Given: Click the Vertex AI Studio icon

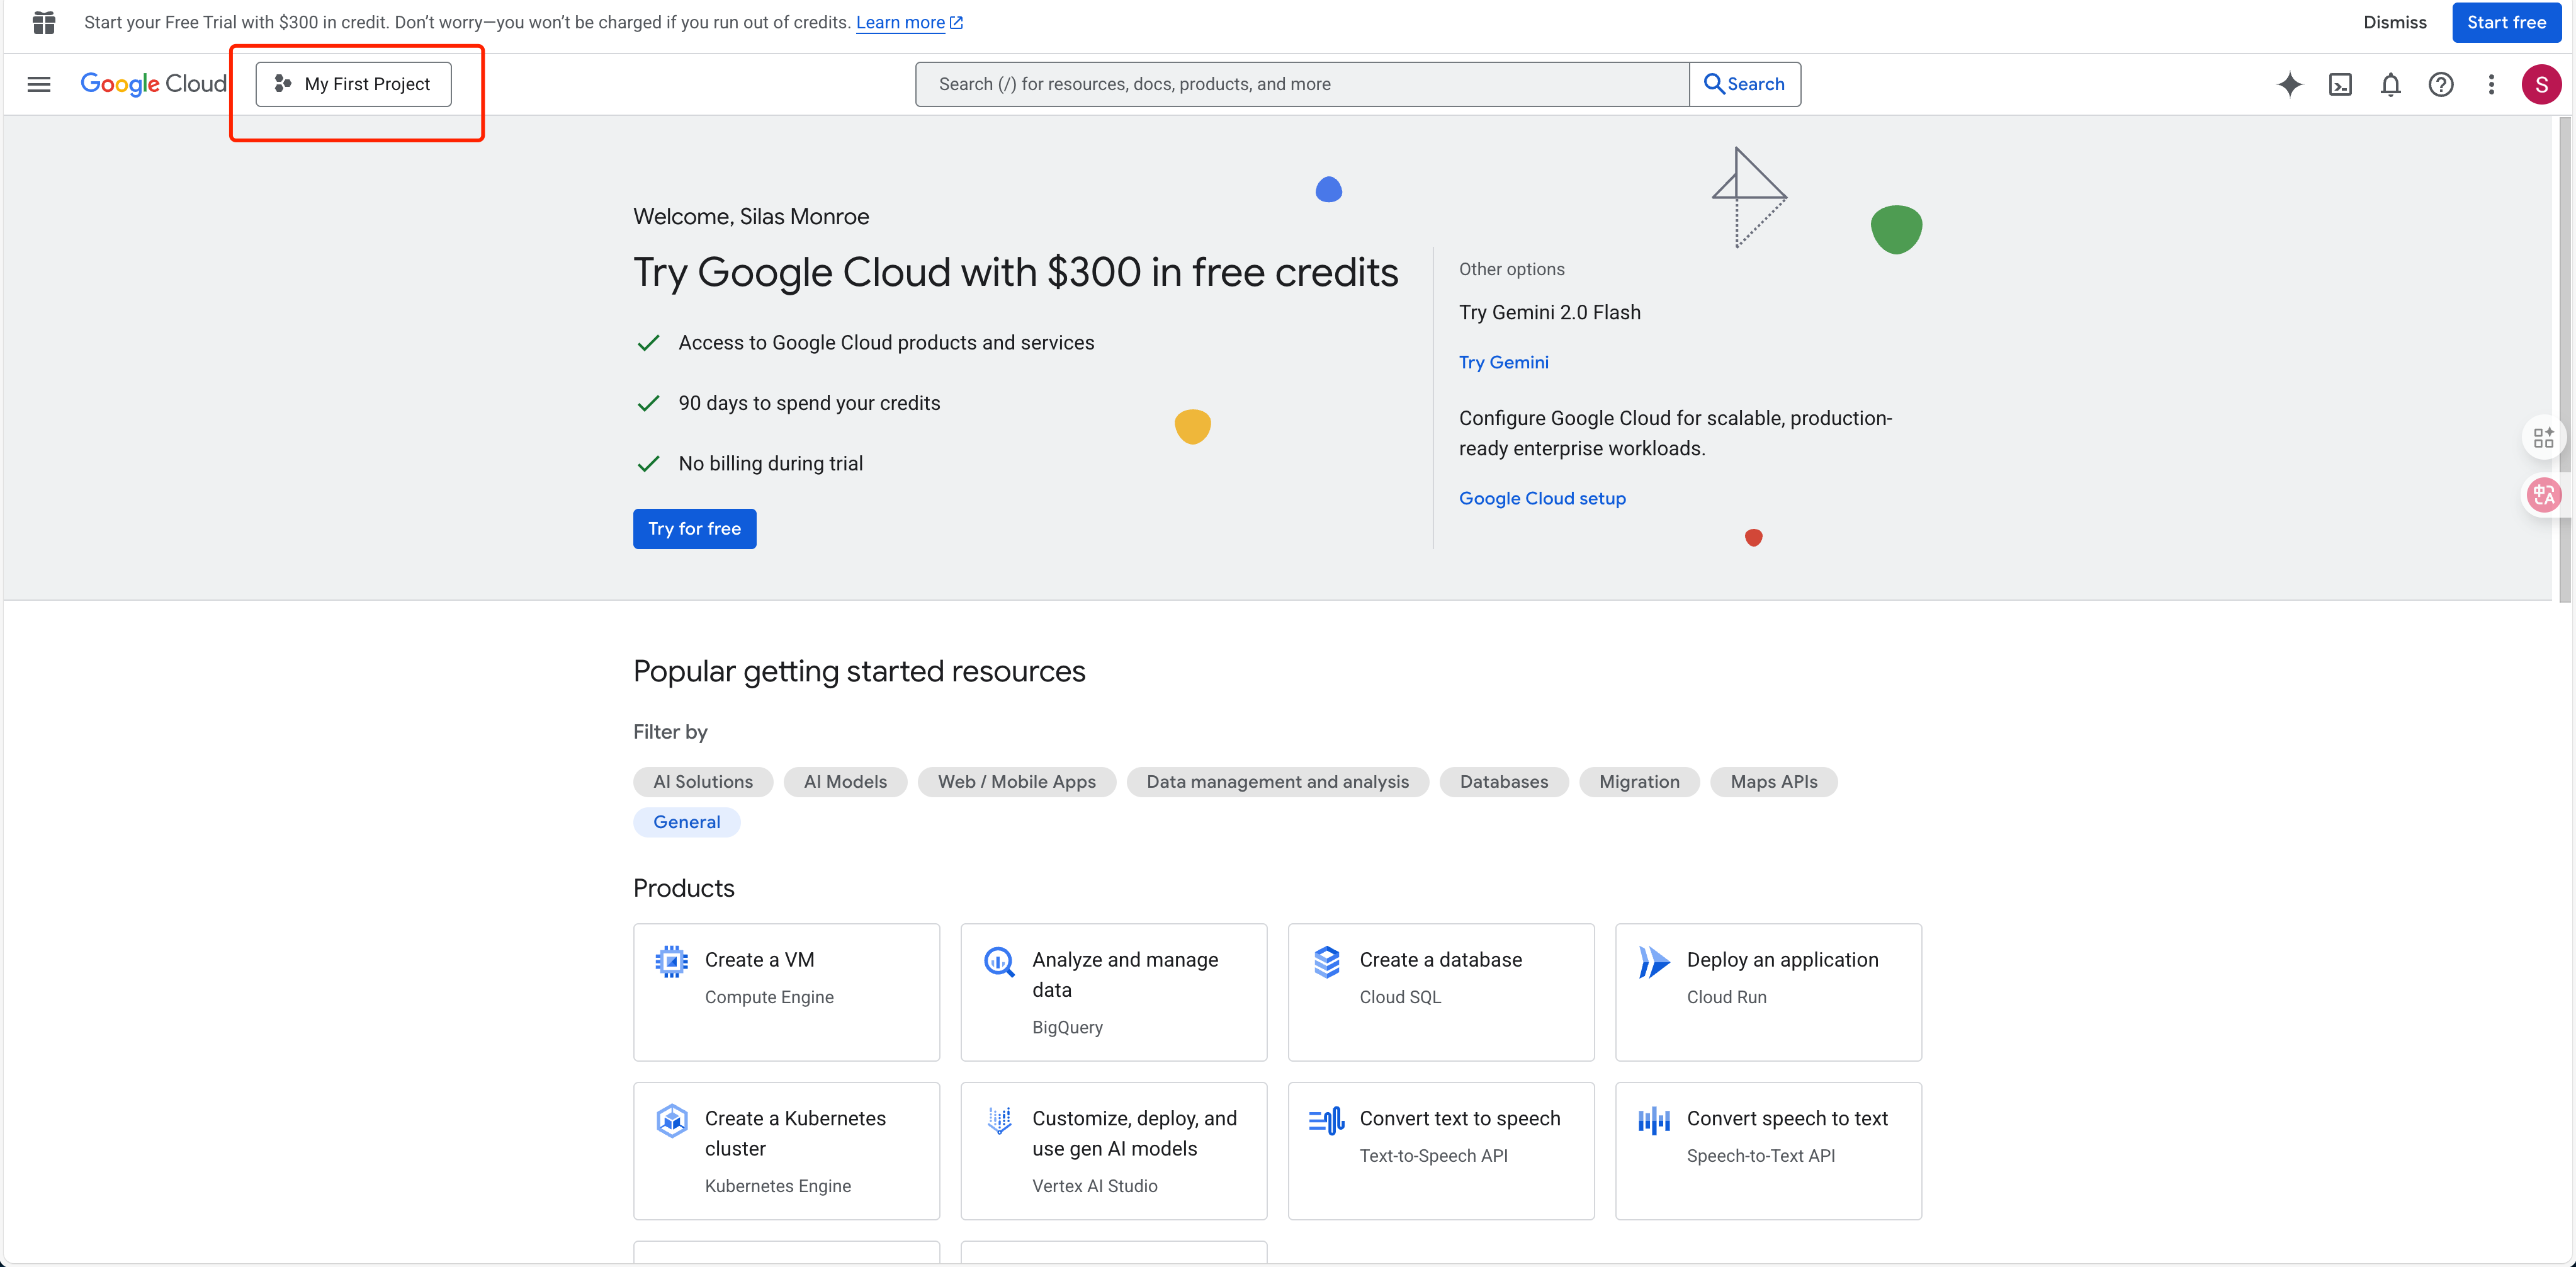Looking at the screenshot, I should tap(999, 1120).
